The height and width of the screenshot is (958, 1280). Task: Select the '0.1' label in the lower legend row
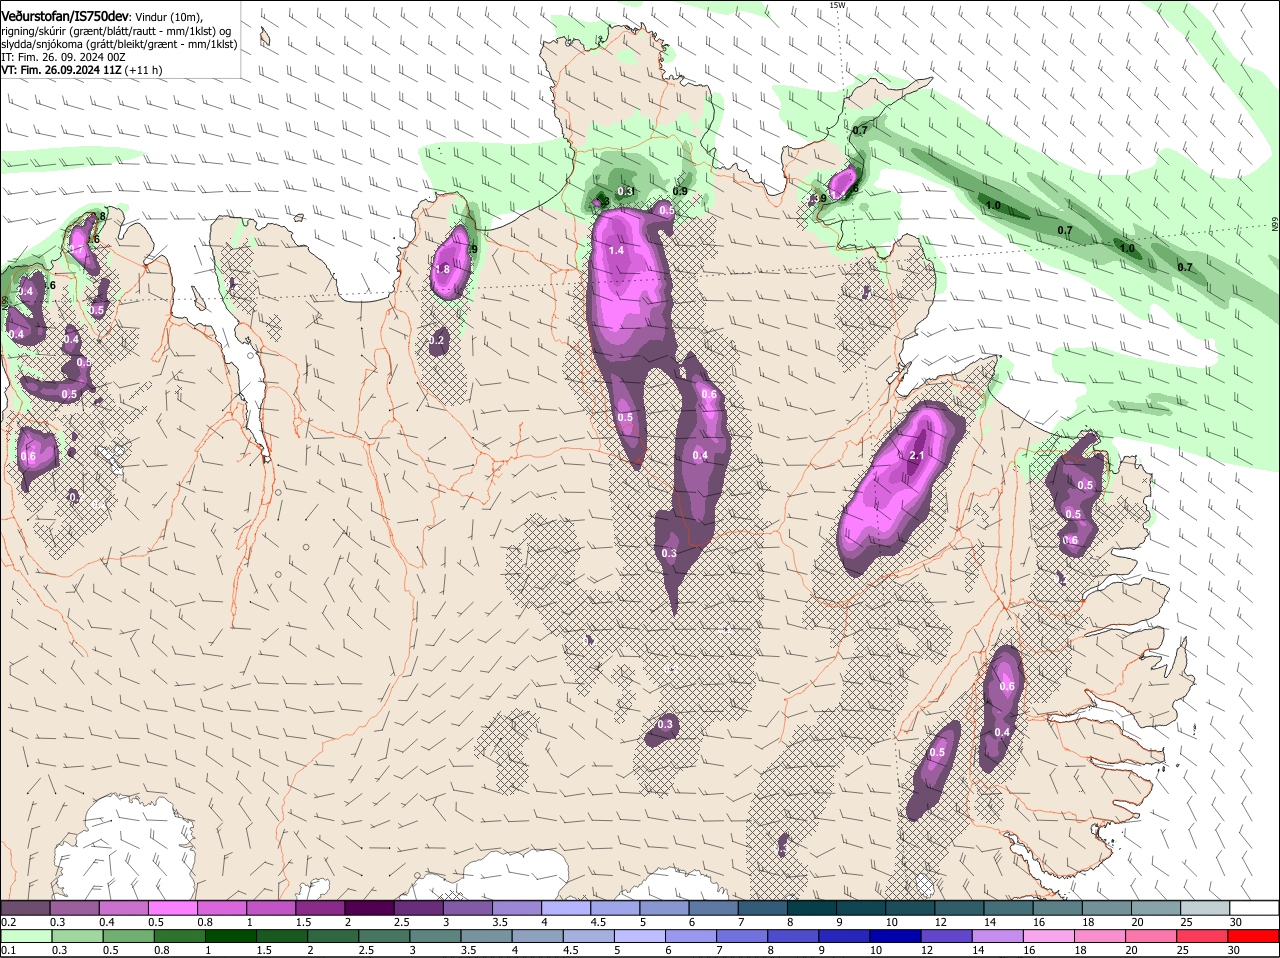[x=8, y=949]
